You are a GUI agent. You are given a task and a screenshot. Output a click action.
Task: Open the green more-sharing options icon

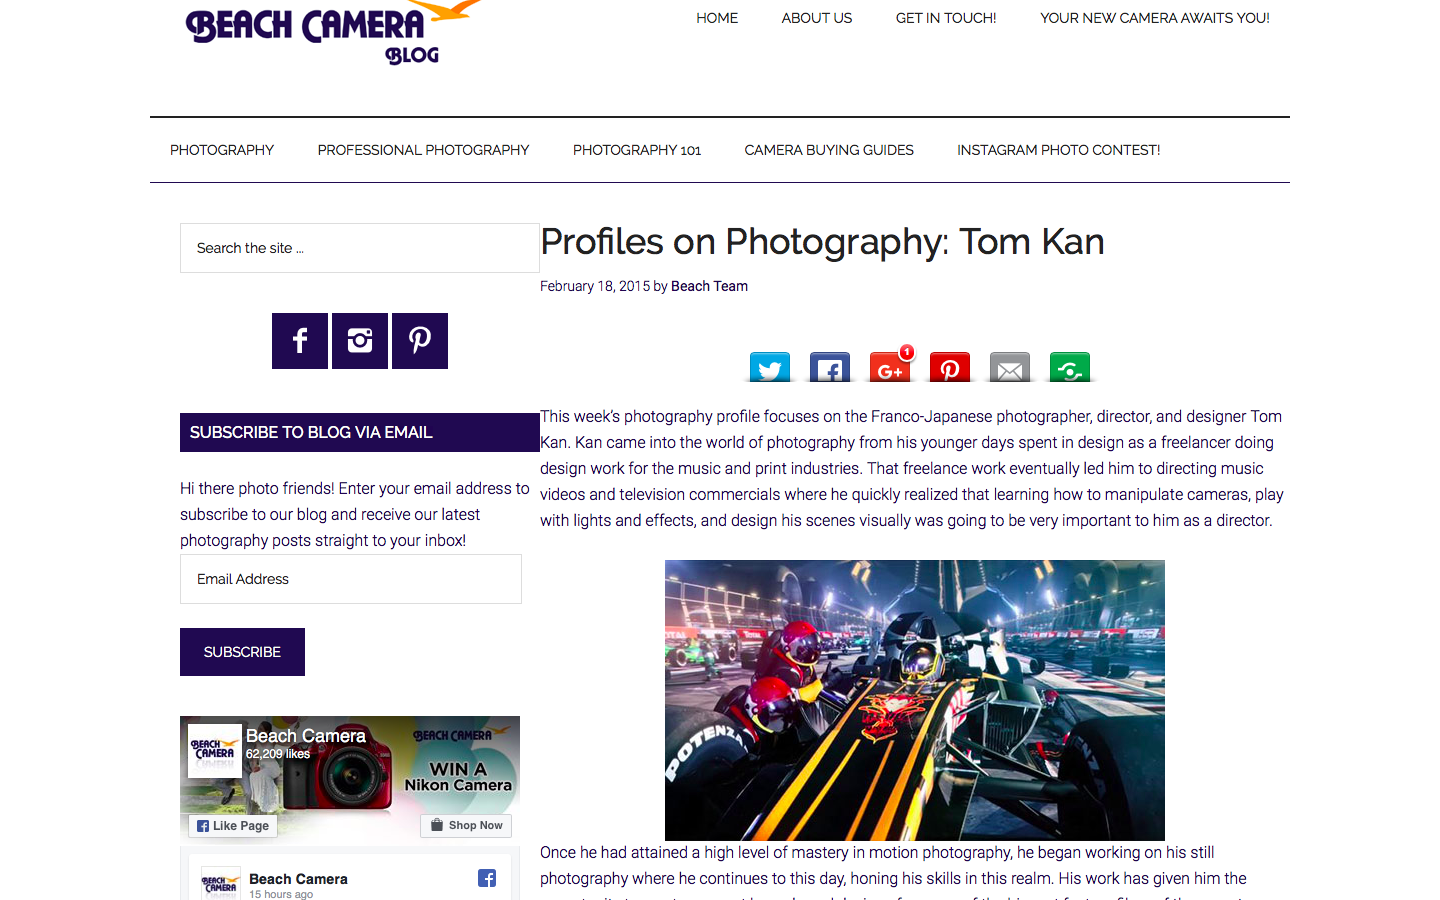tap(1070, 367)
